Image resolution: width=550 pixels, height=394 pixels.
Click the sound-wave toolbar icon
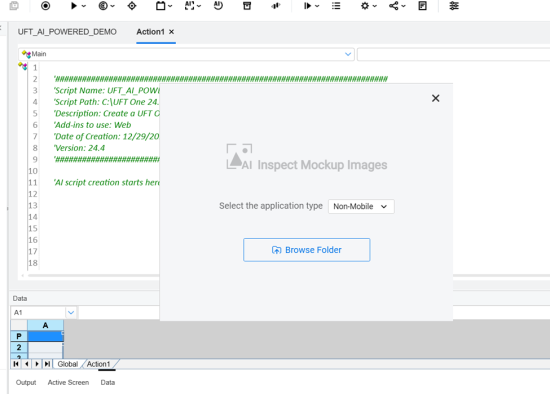tap(276, 6)
